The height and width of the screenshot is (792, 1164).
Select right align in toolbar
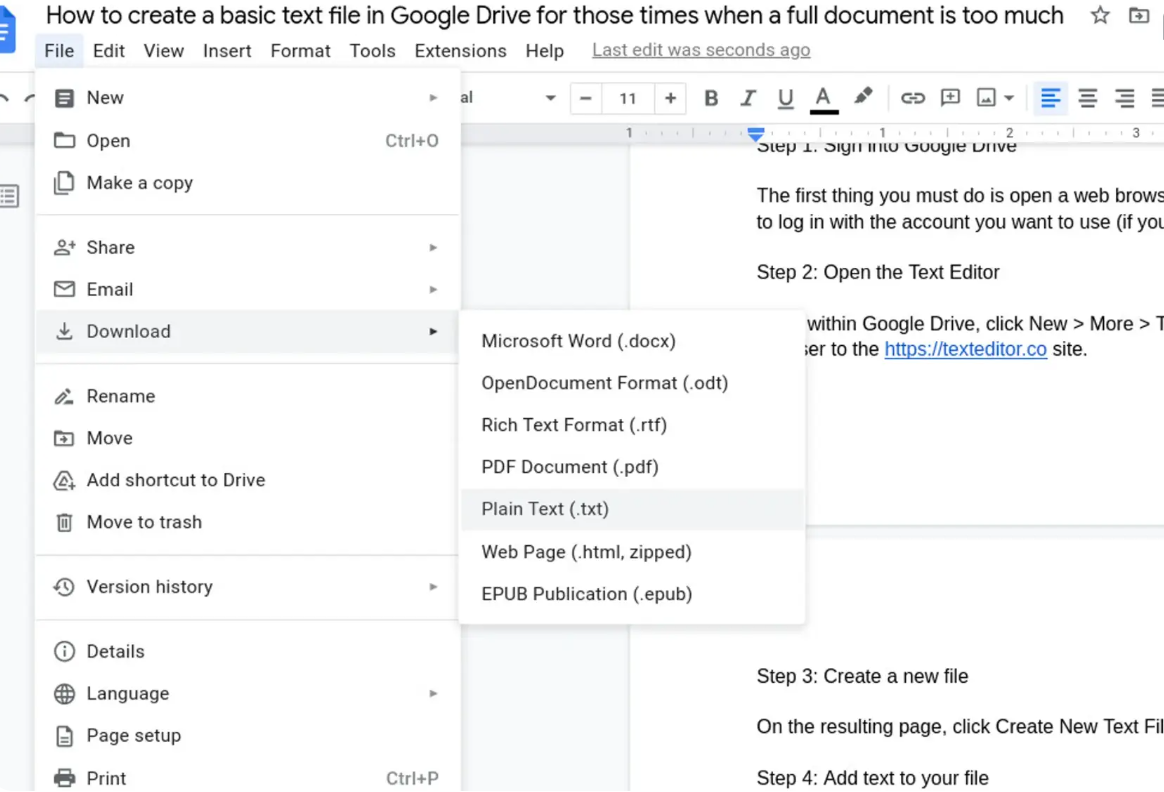(1125, 98)
